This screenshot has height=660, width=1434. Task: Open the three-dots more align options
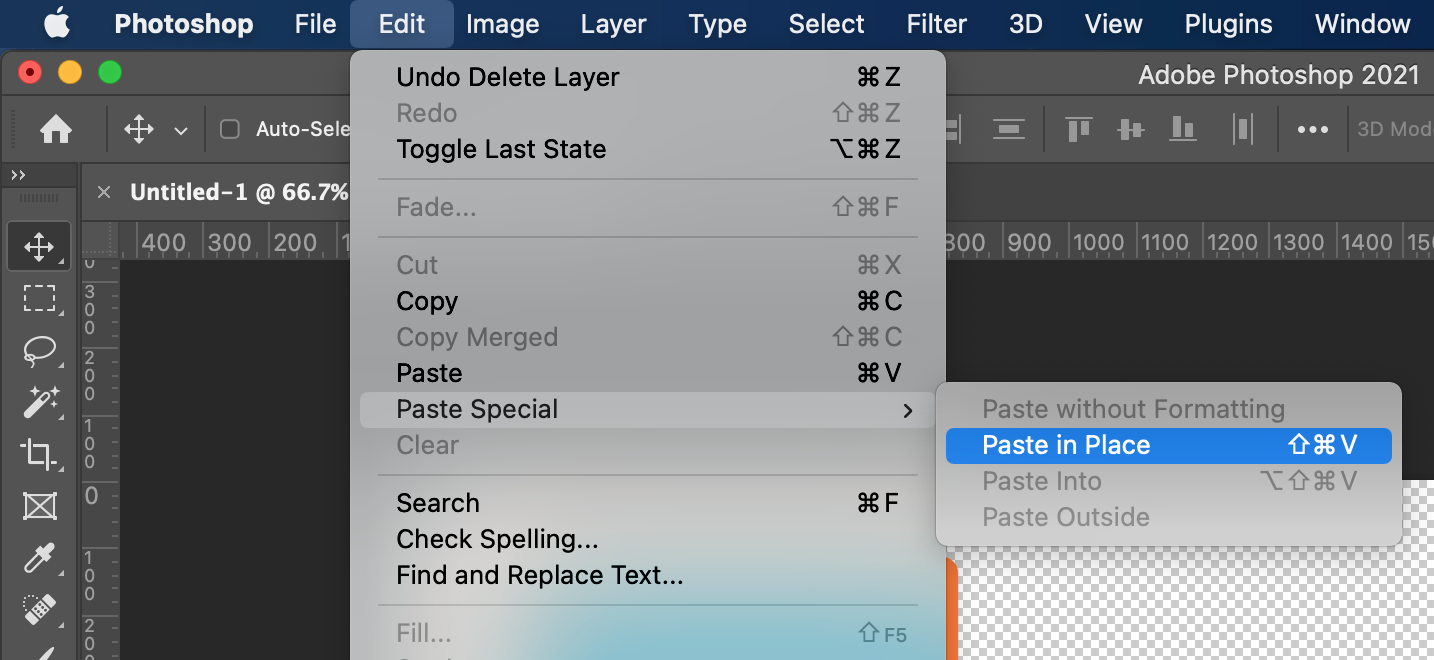pos(1312,129)
